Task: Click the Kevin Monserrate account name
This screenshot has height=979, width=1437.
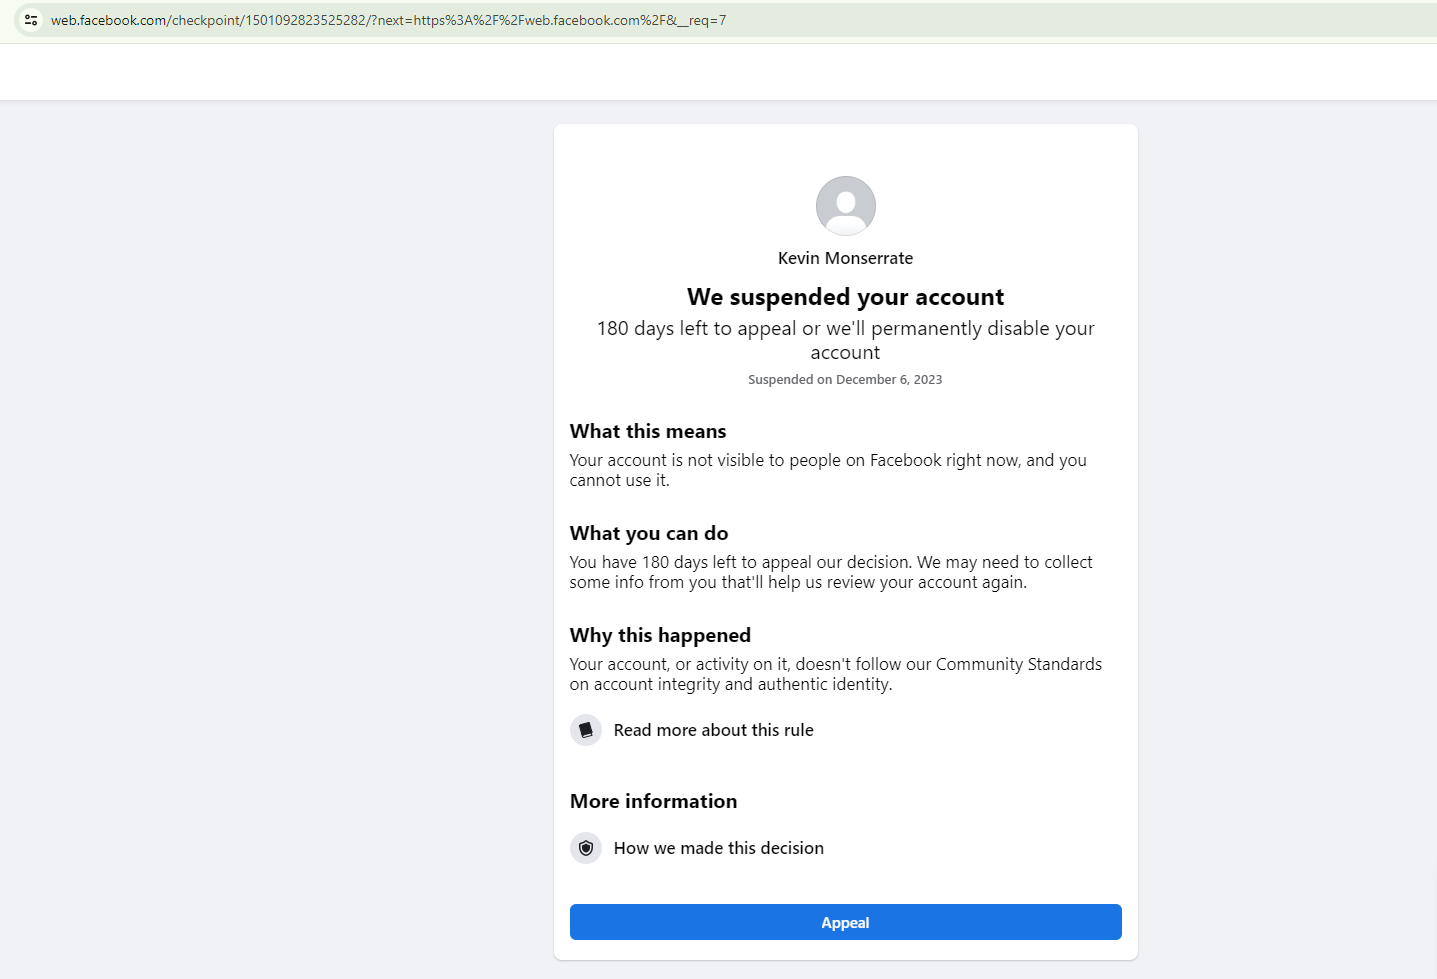Action: click(846, 258)
